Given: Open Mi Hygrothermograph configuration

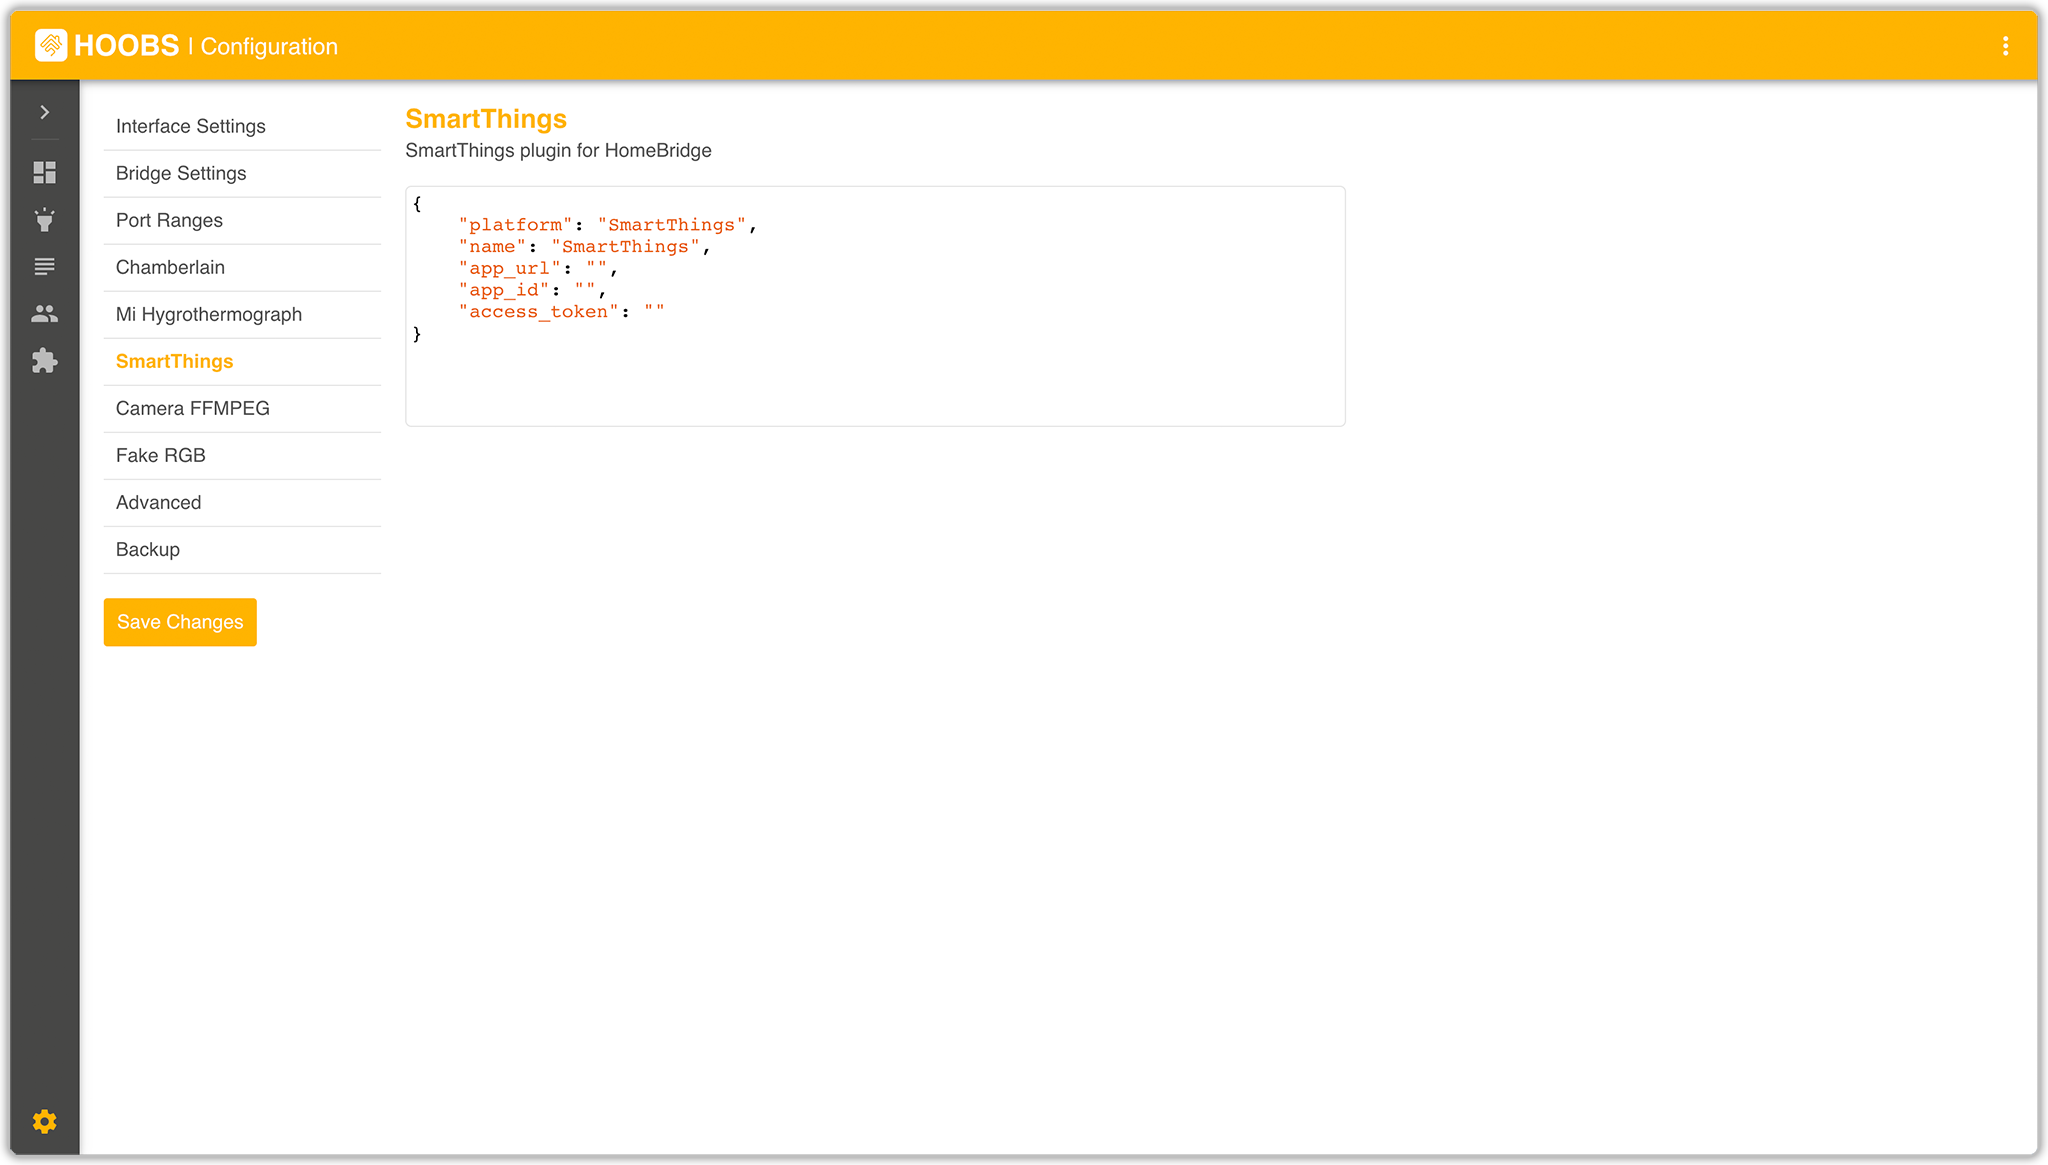Looking at the screenshot, I should [x=209, y=314].
